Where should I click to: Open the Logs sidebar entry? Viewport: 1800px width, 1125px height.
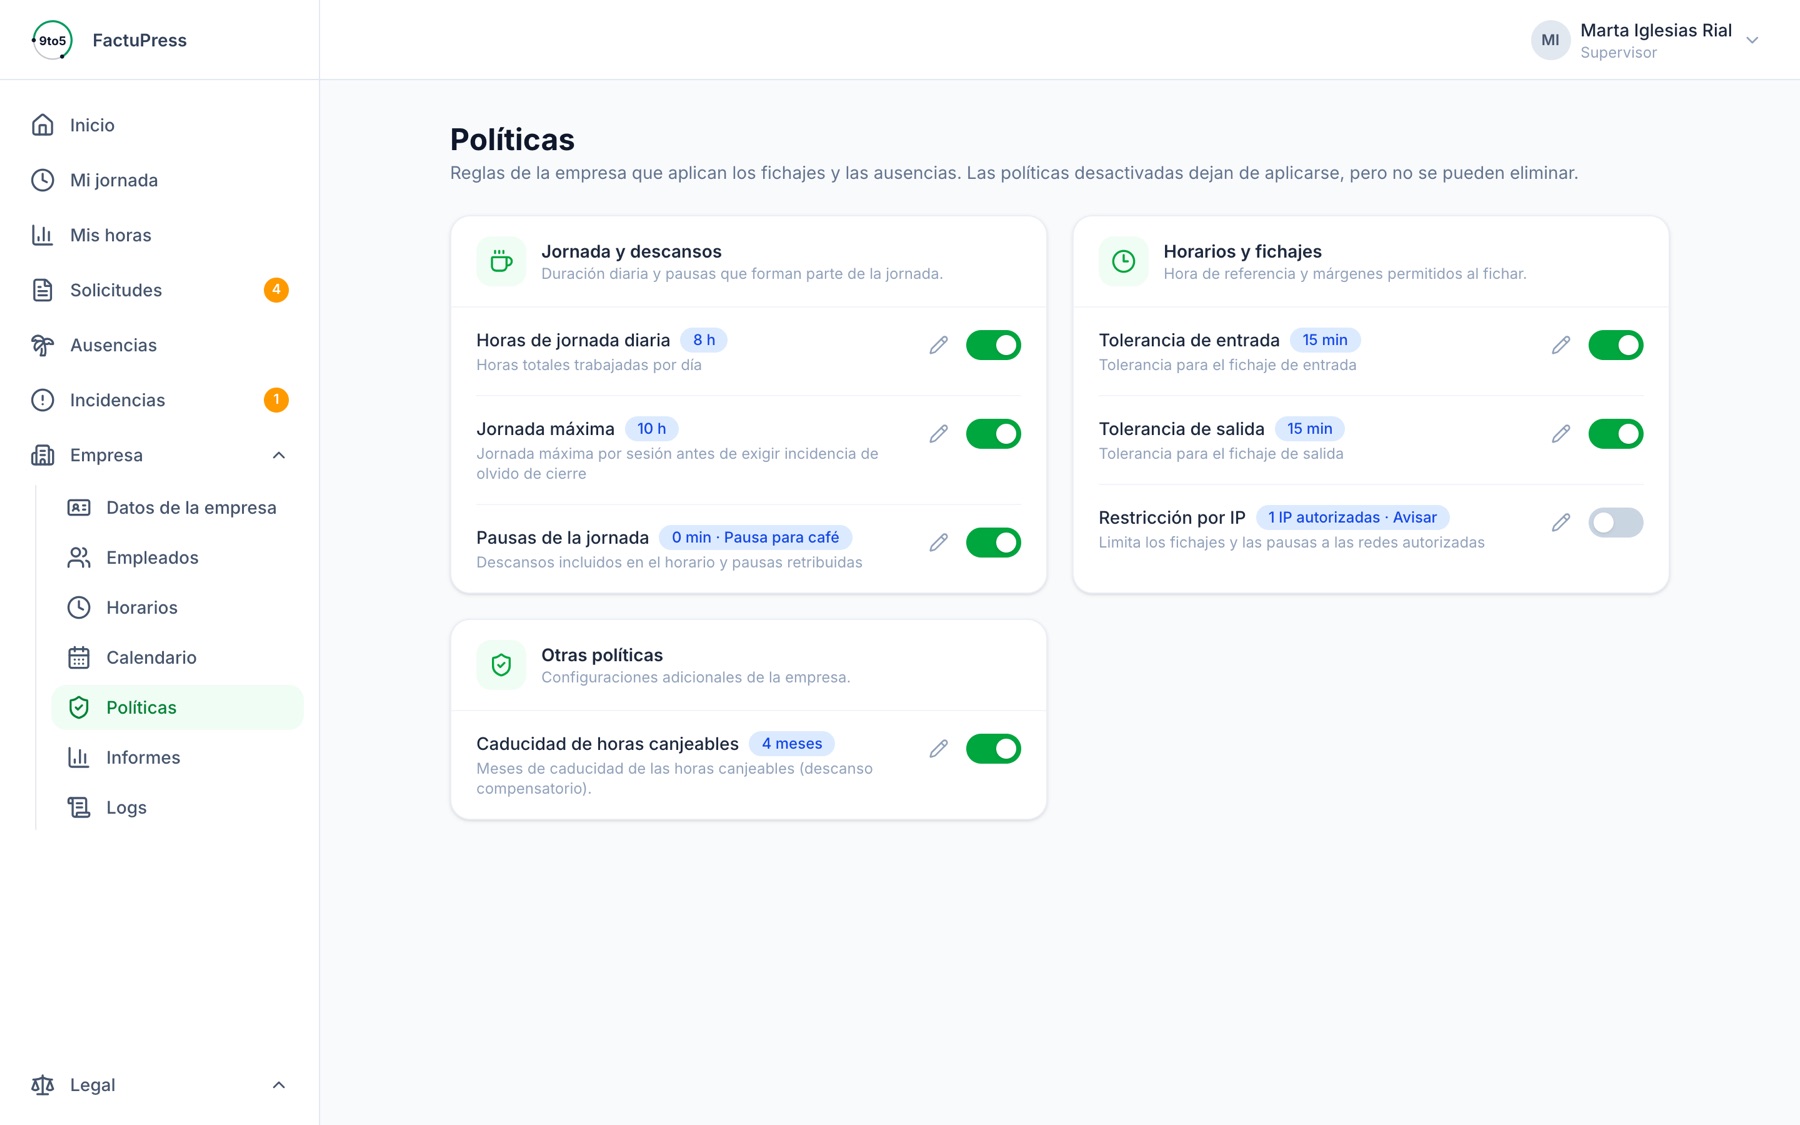[178, 808]
